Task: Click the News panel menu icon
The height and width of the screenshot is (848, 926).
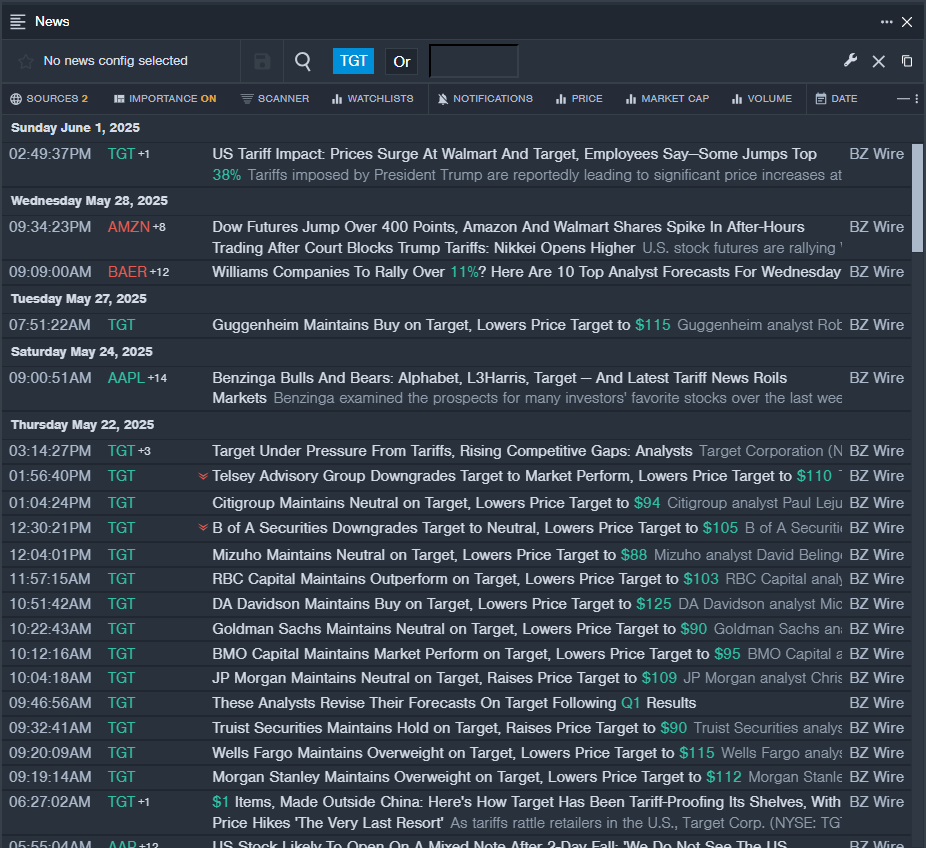Action: tap(18, 22)
